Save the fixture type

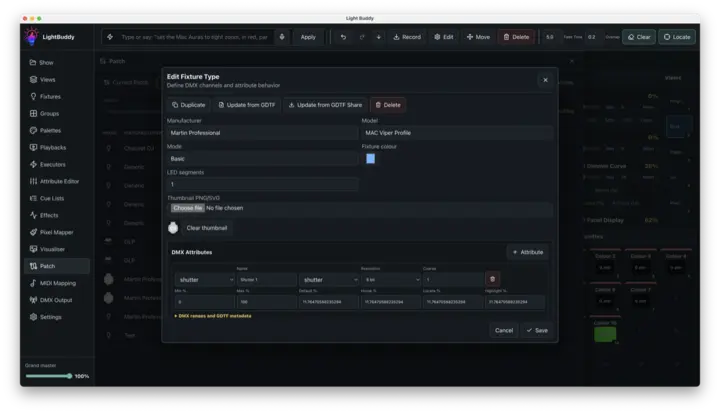pyautogui.click(x=537, y=330)
